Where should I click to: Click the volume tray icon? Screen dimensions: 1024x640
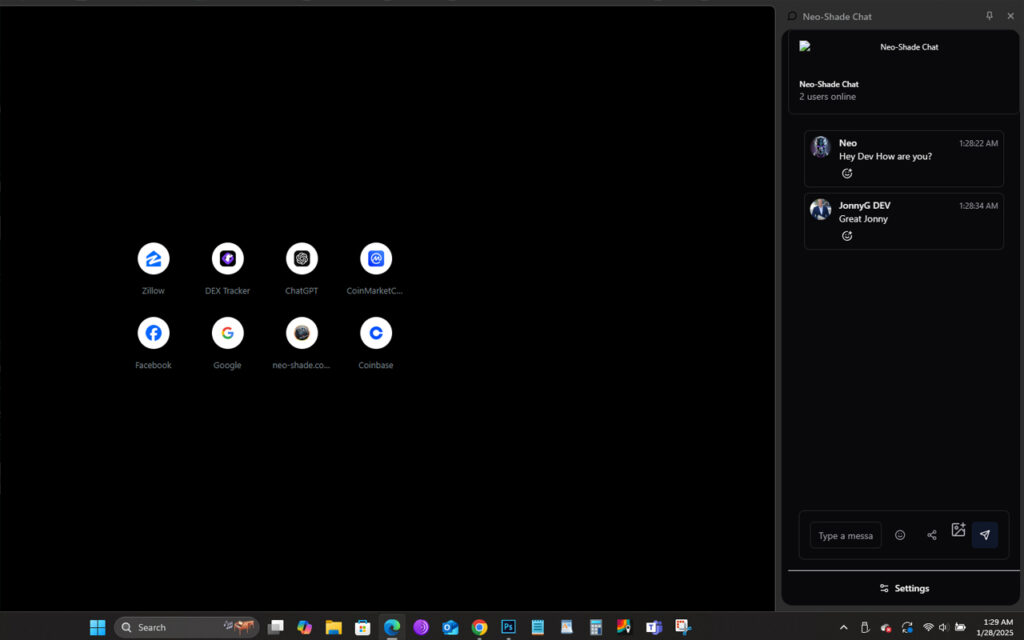[944, 628]
